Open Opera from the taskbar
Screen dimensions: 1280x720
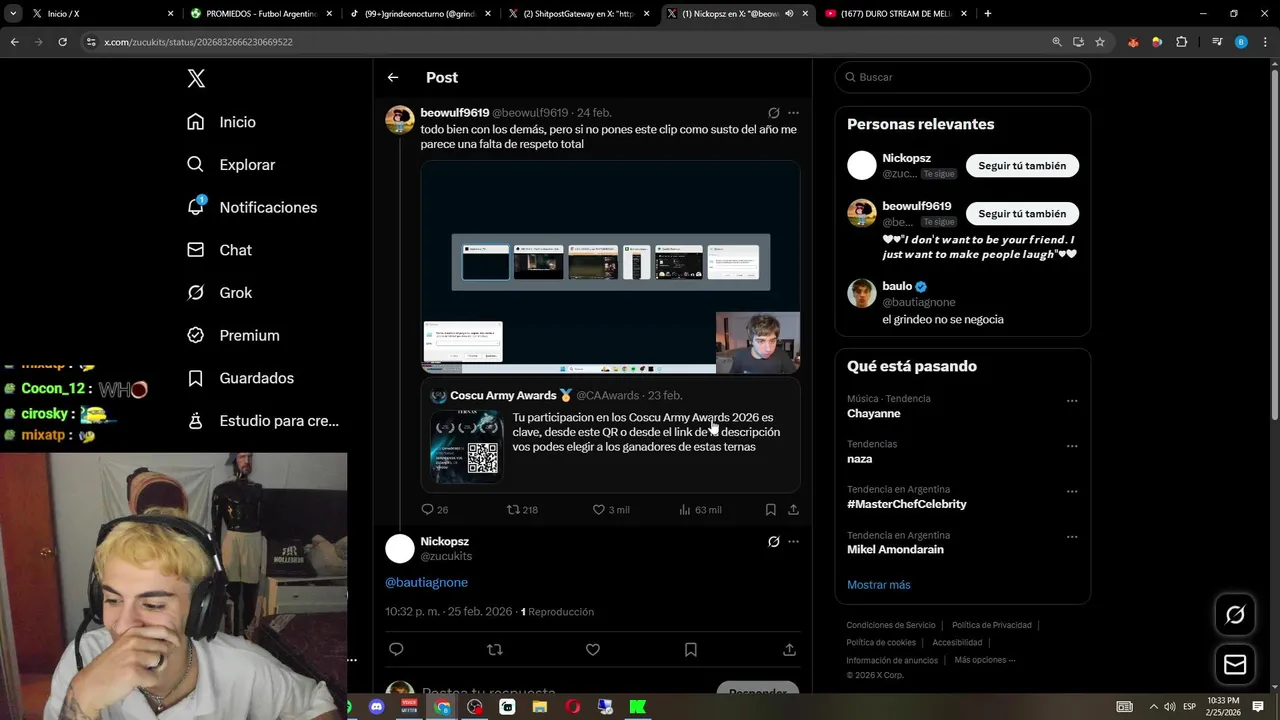point(573,707)
